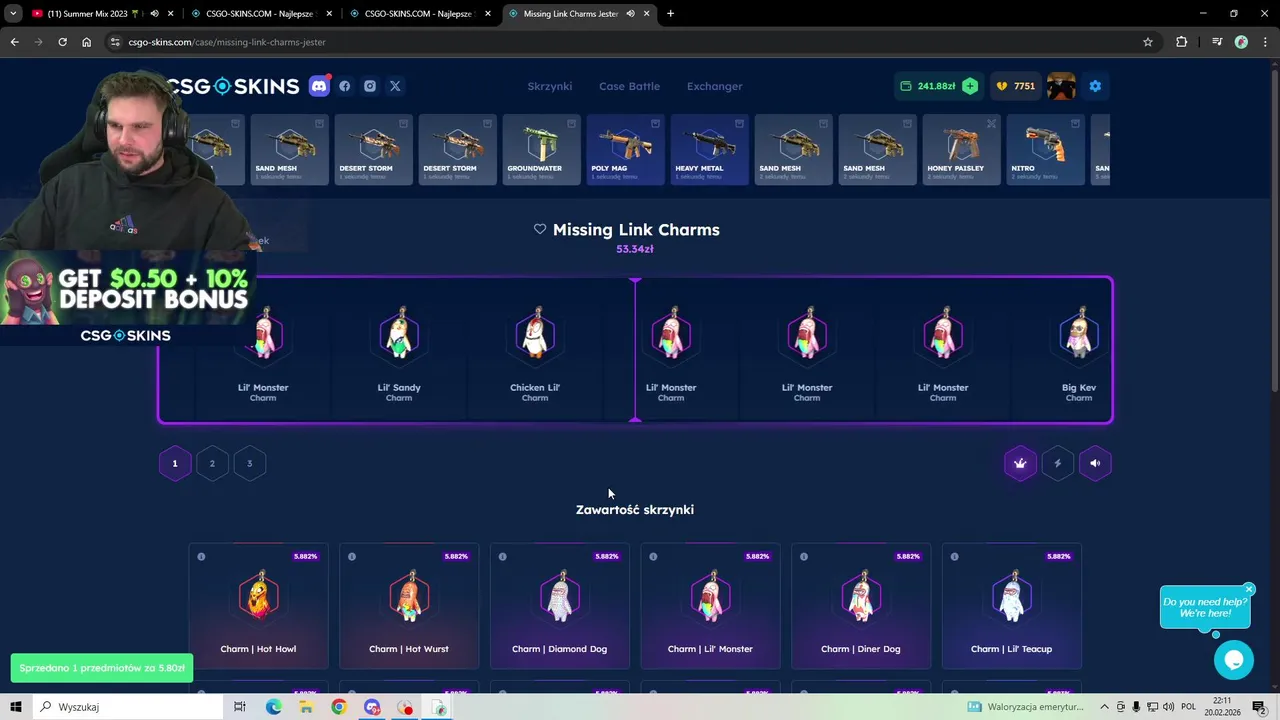1280x720 pixels.
Task: Favorite the case with heart icon
Action: click(540, 229)
